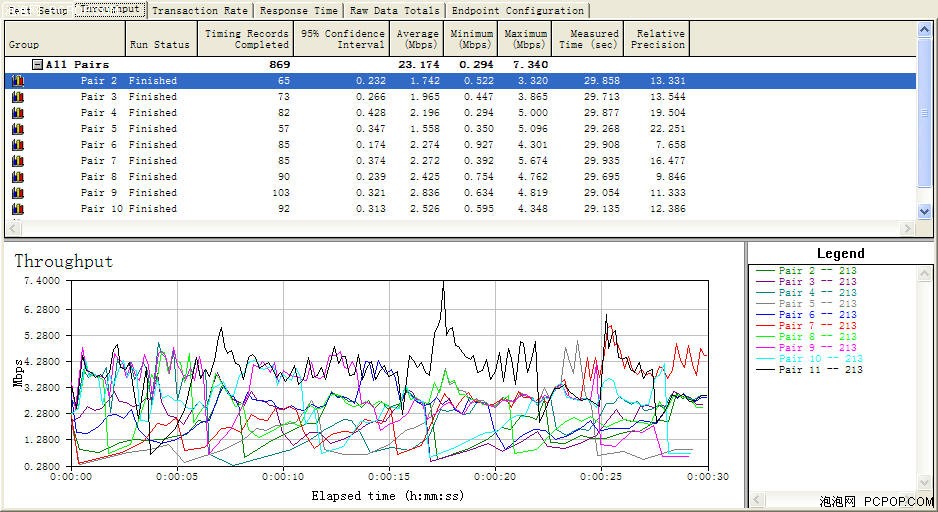Switch to the Transaction Rate tab
Screen dimensions: 938x512
200,11
